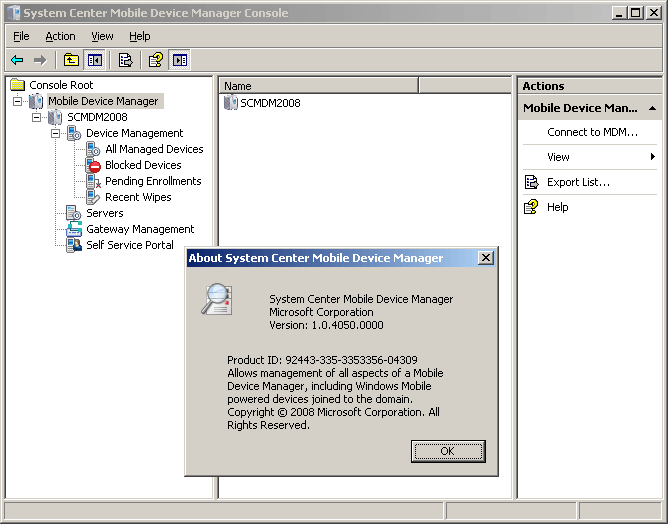Viewport: 668px width, 524px height.
Task: Click the Product ID line in About dialog
Action: [322, 360]
